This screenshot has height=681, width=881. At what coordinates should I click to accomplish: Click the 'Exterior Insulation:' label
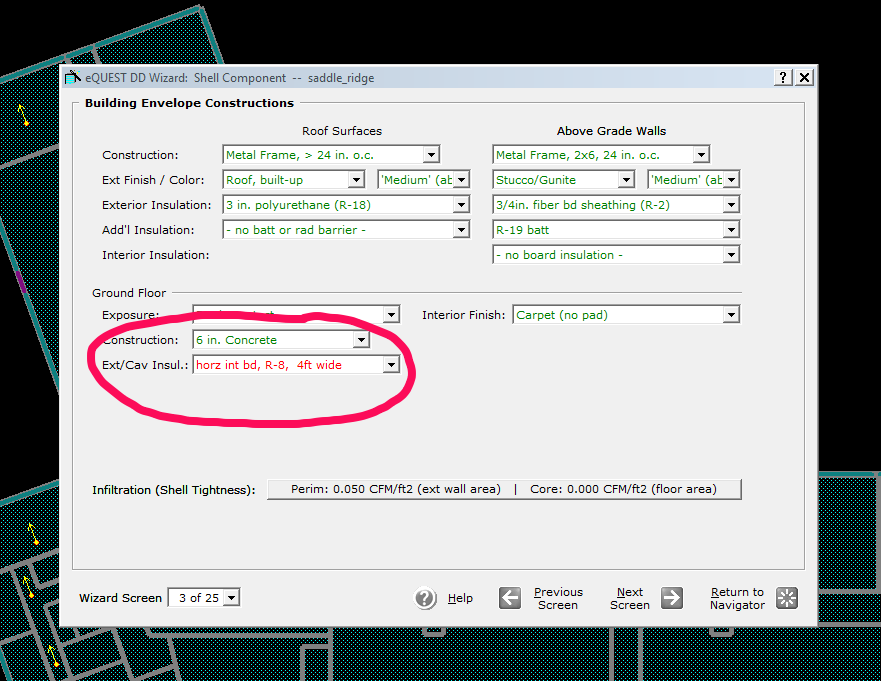[157, 205]
